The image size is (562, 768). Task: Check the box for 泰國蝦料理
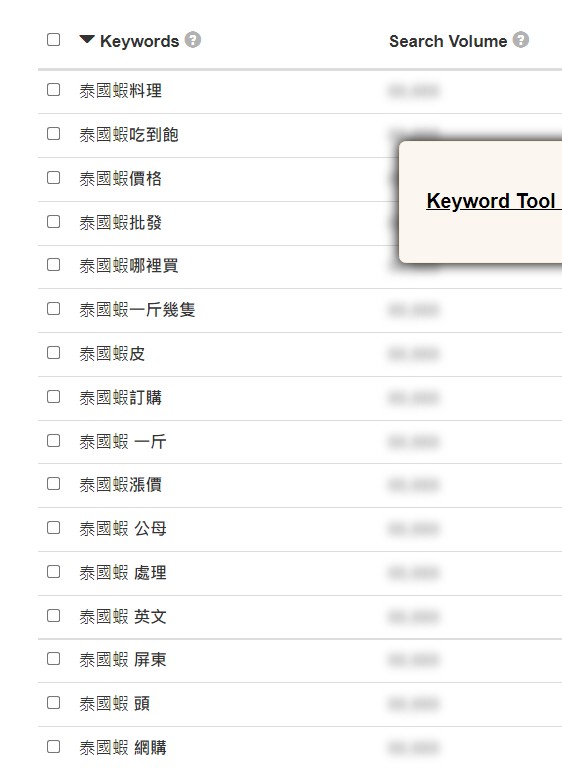[53, 90]
